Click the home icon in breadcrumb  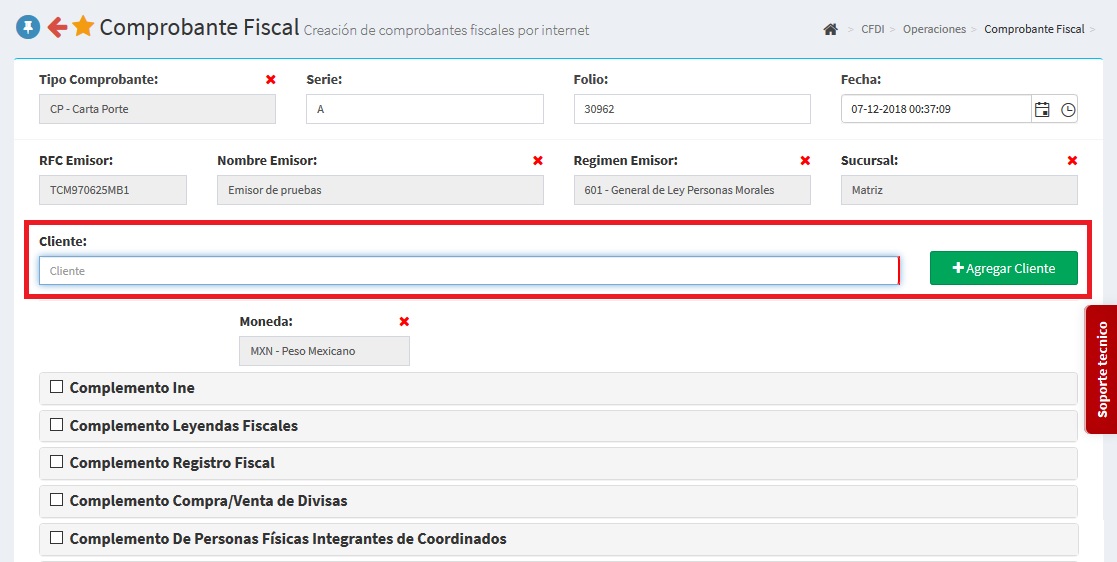point(830,30)
